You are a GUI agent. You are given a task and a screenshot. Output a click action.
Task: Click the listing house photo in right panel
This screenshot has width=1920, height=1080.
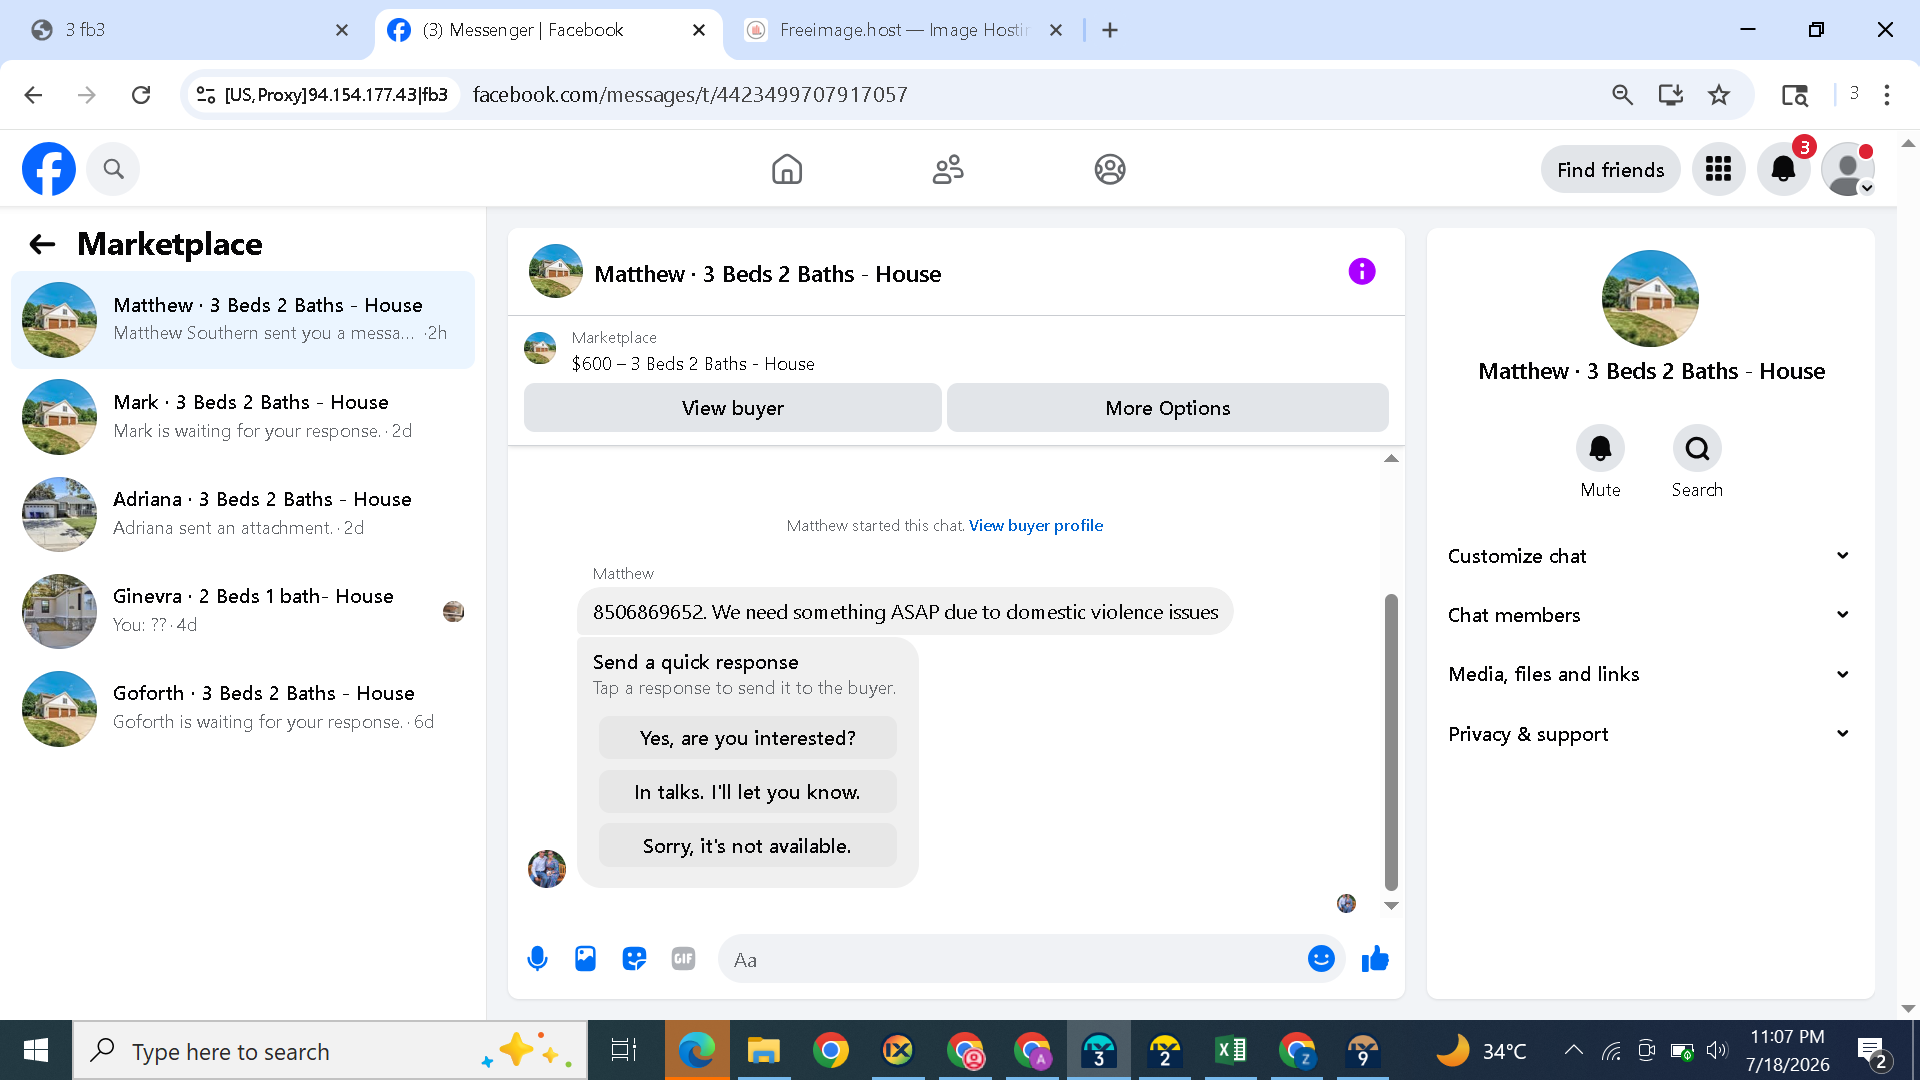point(1650,298)
